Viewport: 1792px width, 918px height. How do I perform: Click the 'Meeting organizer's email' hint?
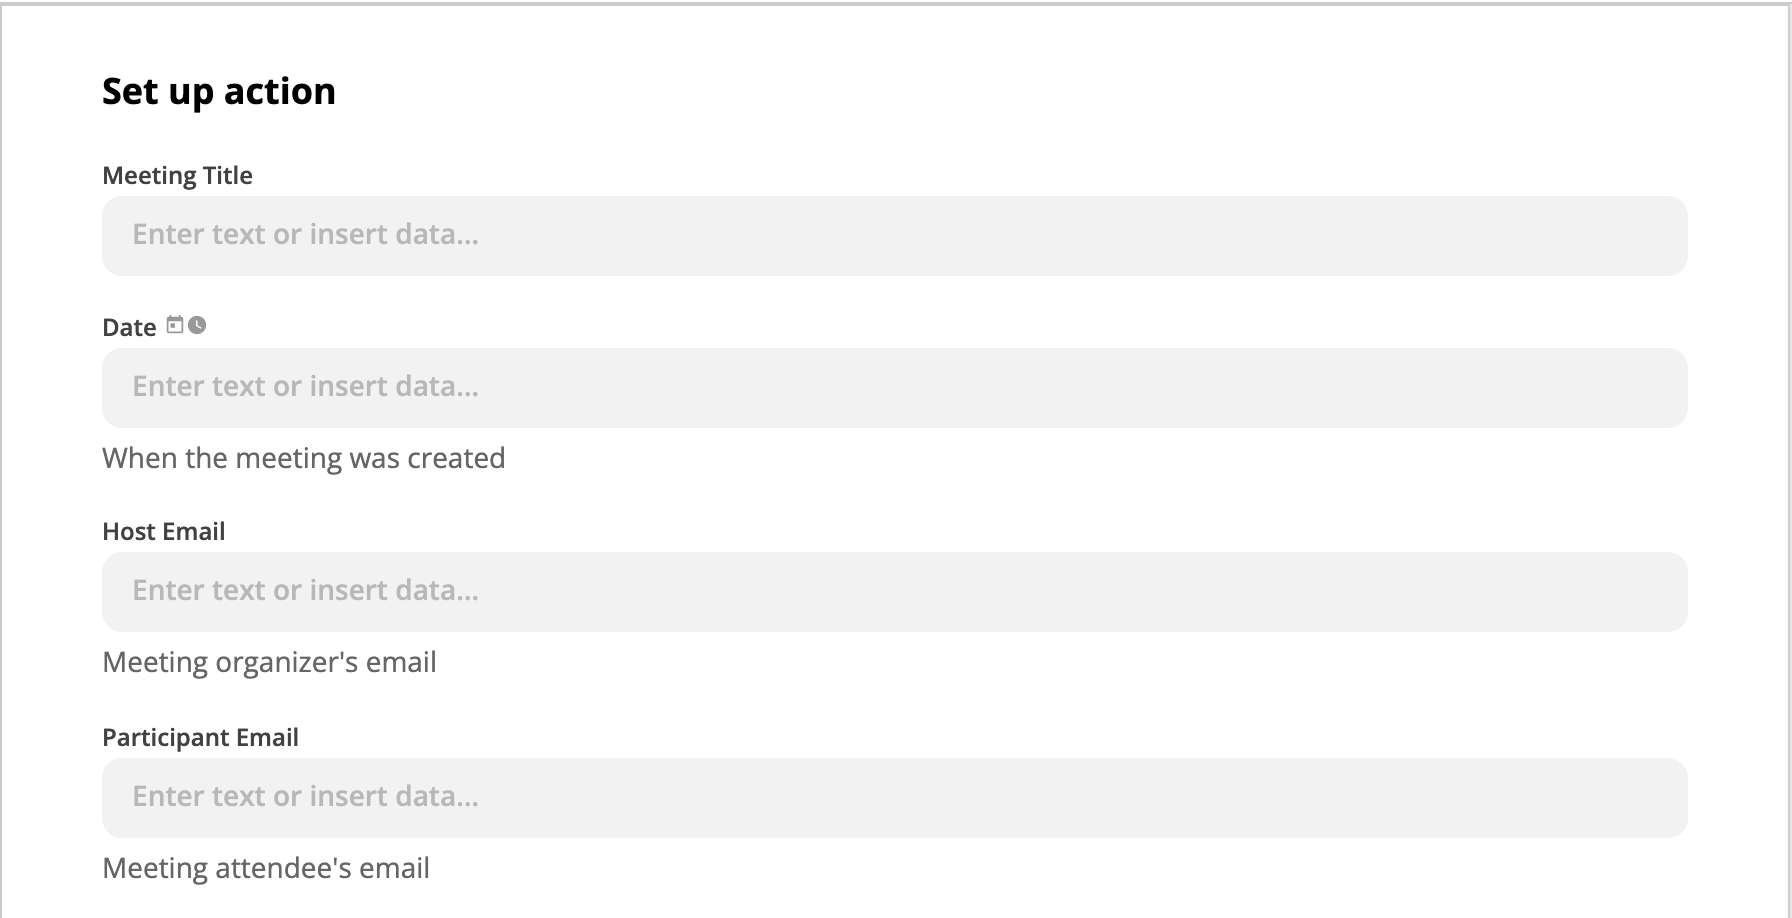[269, 662]
